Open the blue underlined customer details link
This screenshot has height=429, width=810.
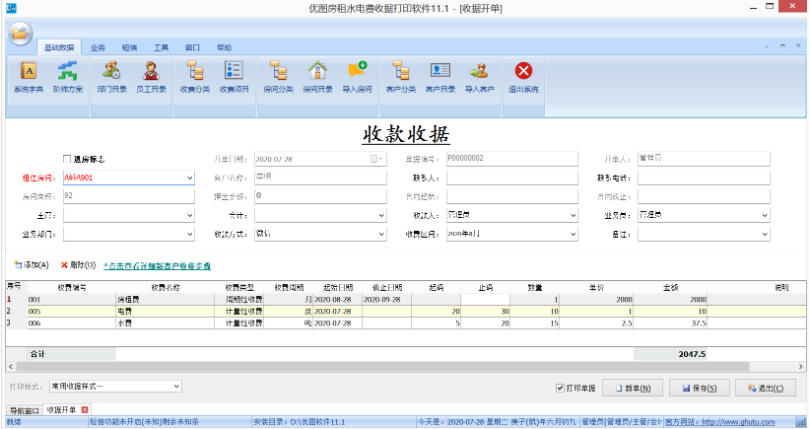tap(157, 266)
